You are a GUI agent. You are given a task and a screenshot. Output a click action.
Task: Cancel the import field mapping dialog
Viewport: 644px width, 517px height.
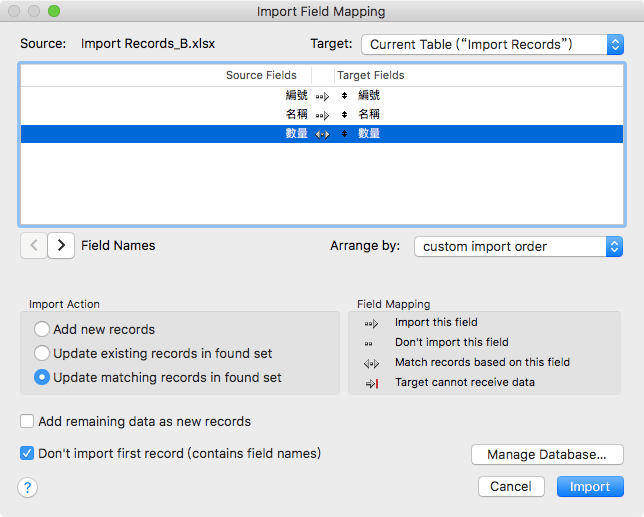(x=511, y=486)
